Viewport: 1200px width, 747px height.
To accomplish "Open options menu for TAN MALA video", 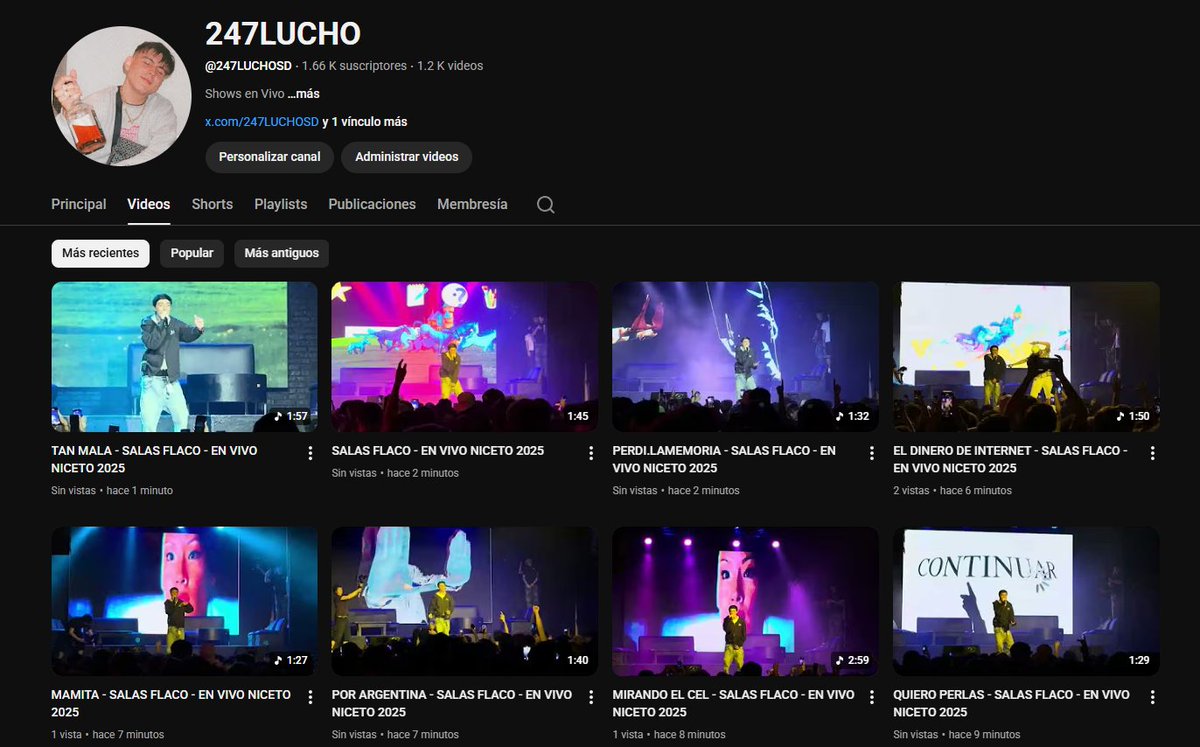I will pos(310,453).
